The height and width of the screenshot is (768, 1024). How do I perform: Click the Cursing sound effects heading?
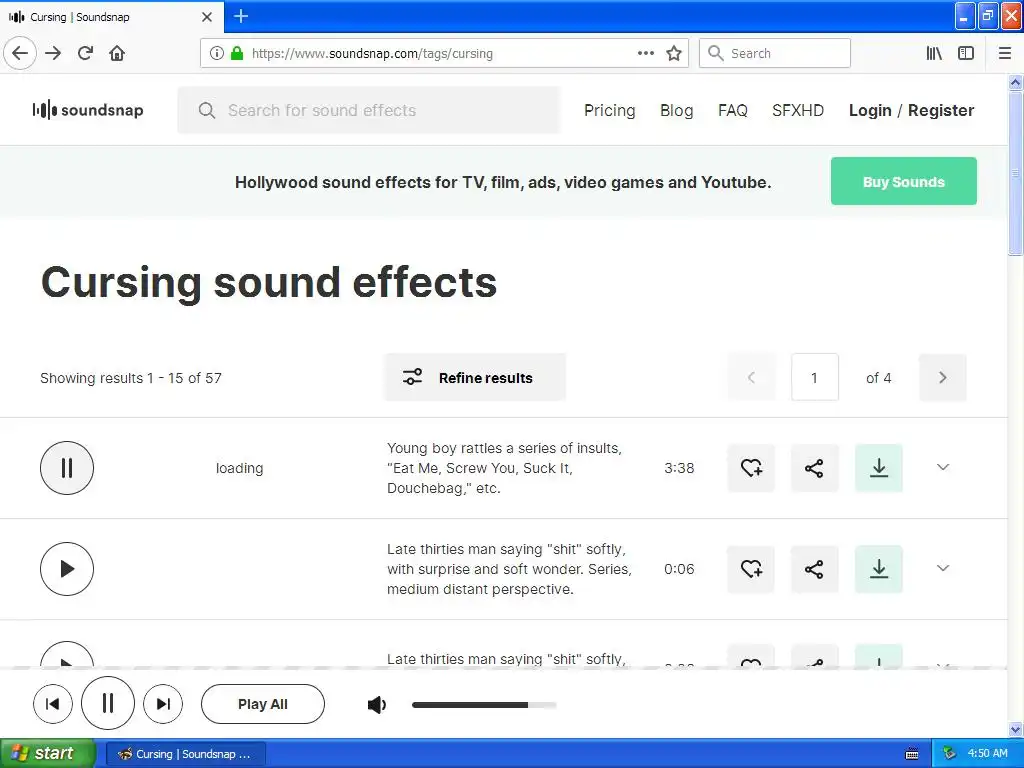click(x=268, y=282)
